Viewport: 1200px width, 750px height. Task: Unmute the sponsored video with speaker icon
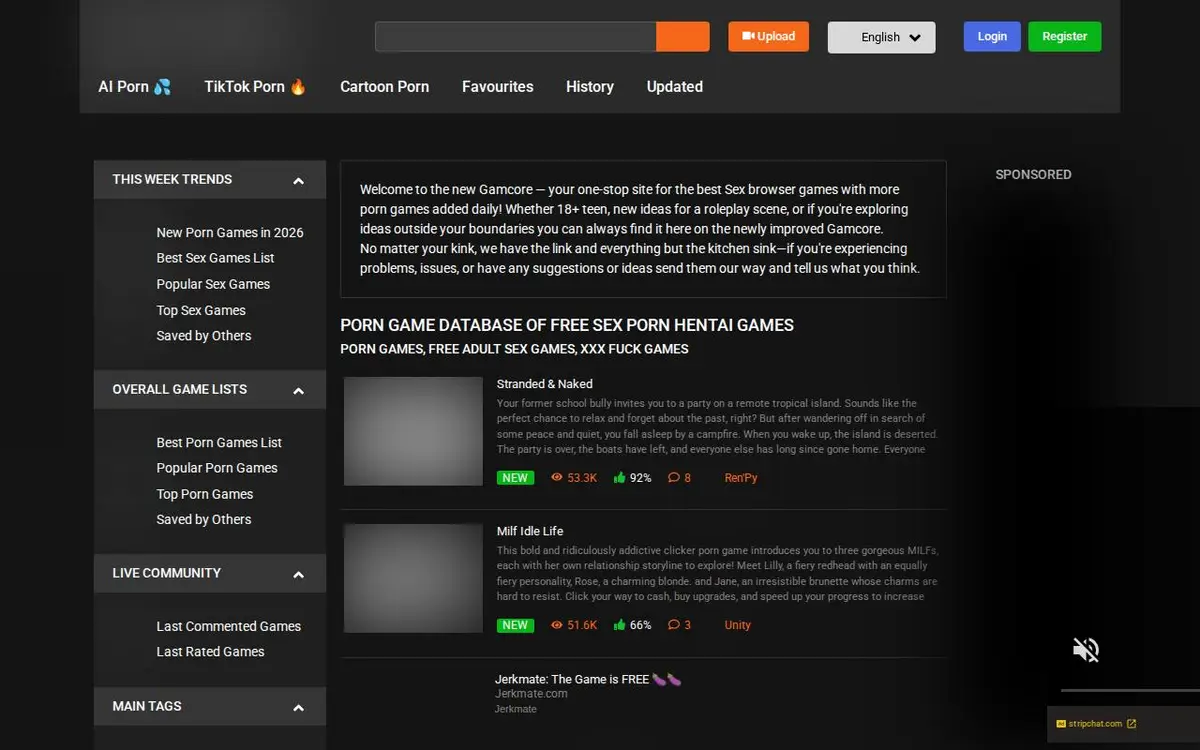[1086, 650]
